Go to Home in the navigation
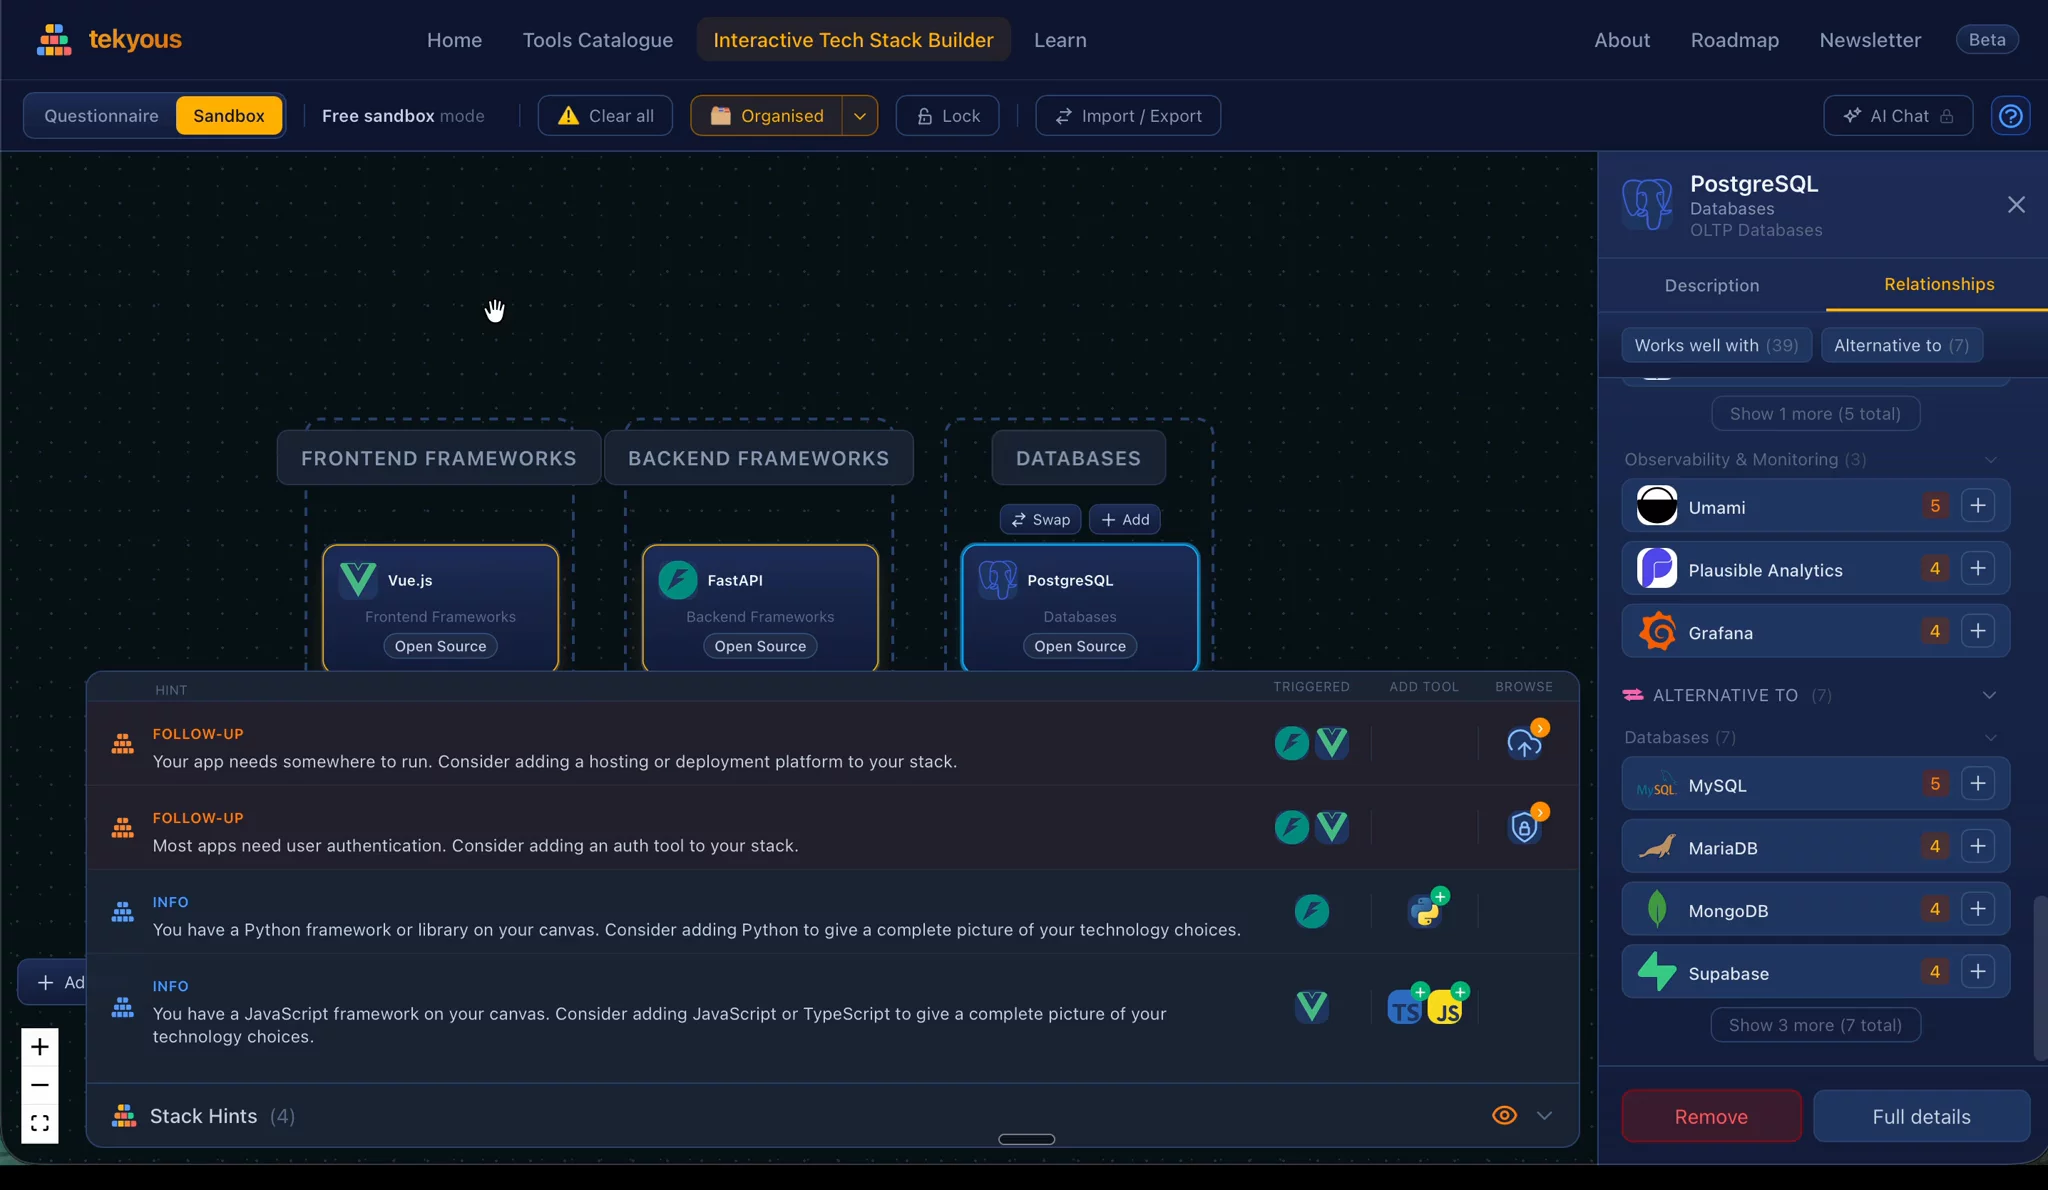This screenshot has width=2048, height=1190. 454,40
